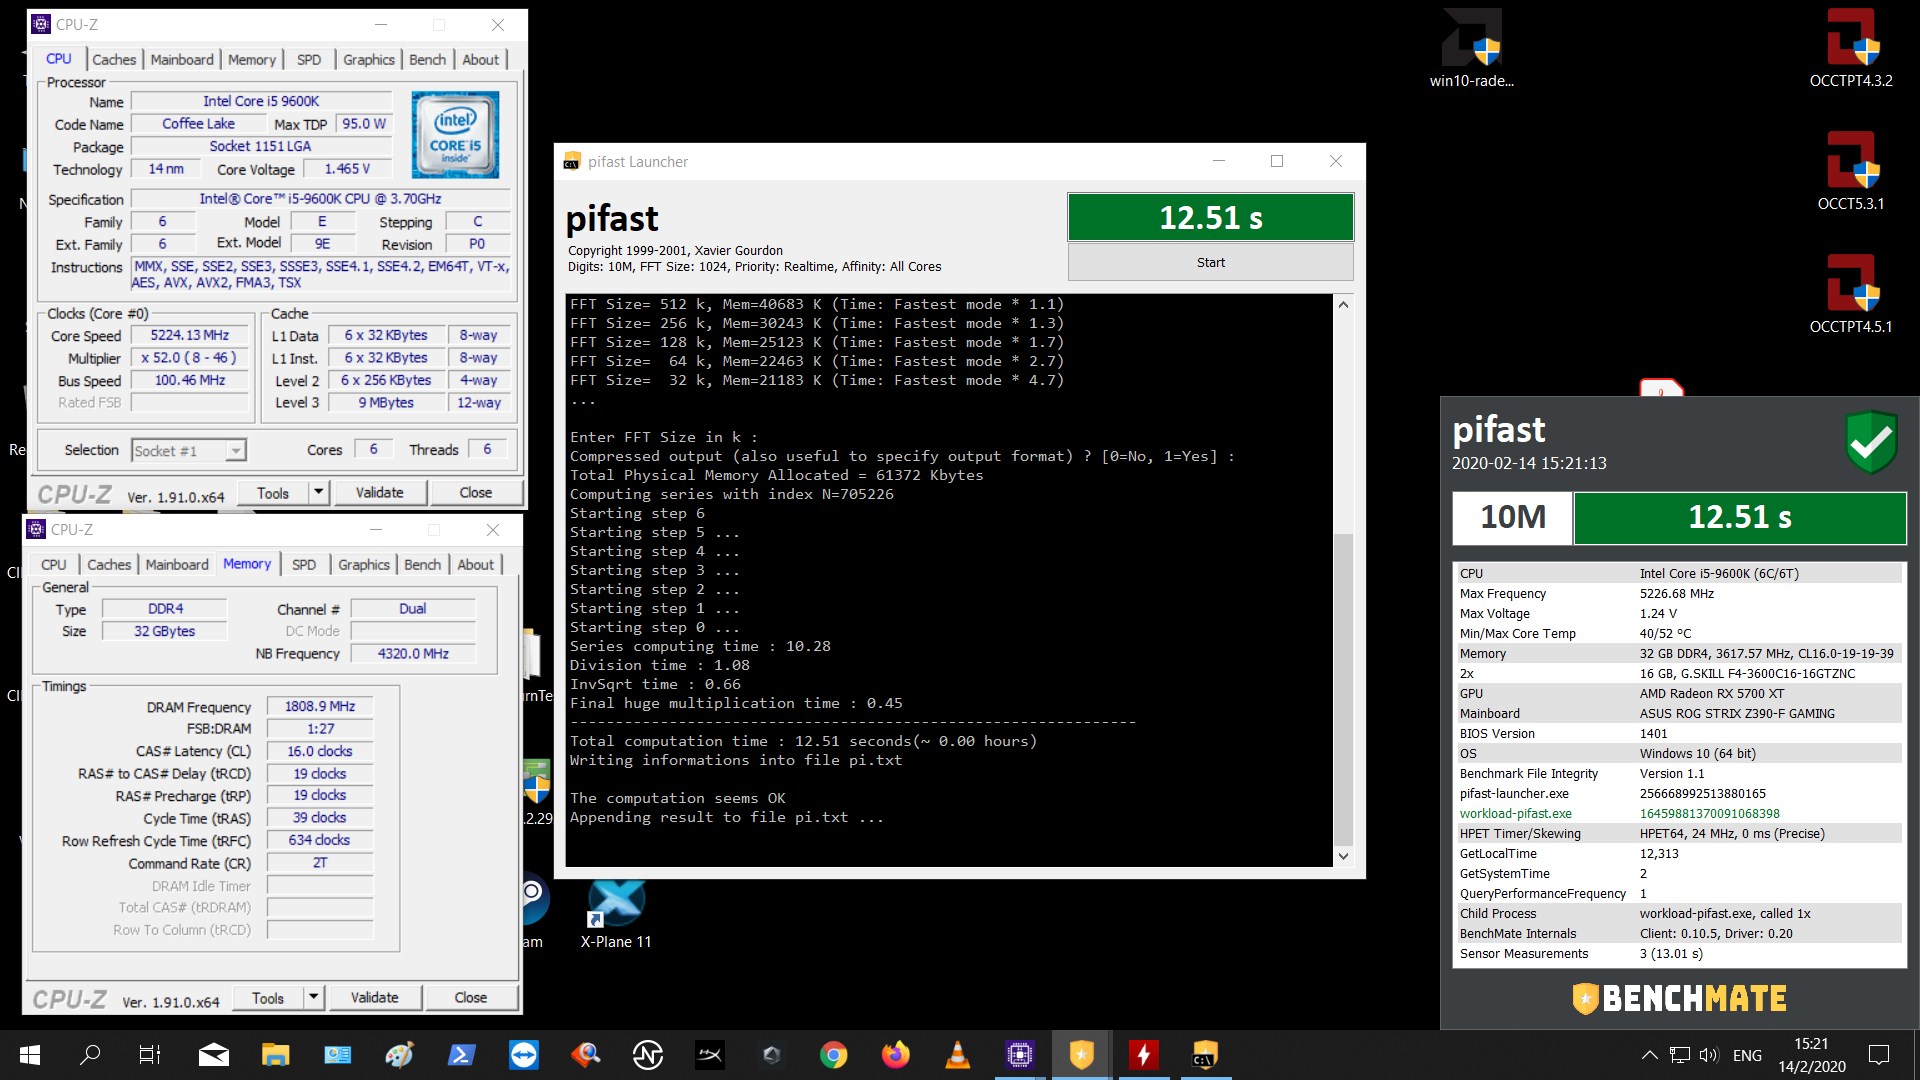Open the Mail app in taskbar
The height and width of the screenshot is (1080, 1920).
pos(213,1055)
